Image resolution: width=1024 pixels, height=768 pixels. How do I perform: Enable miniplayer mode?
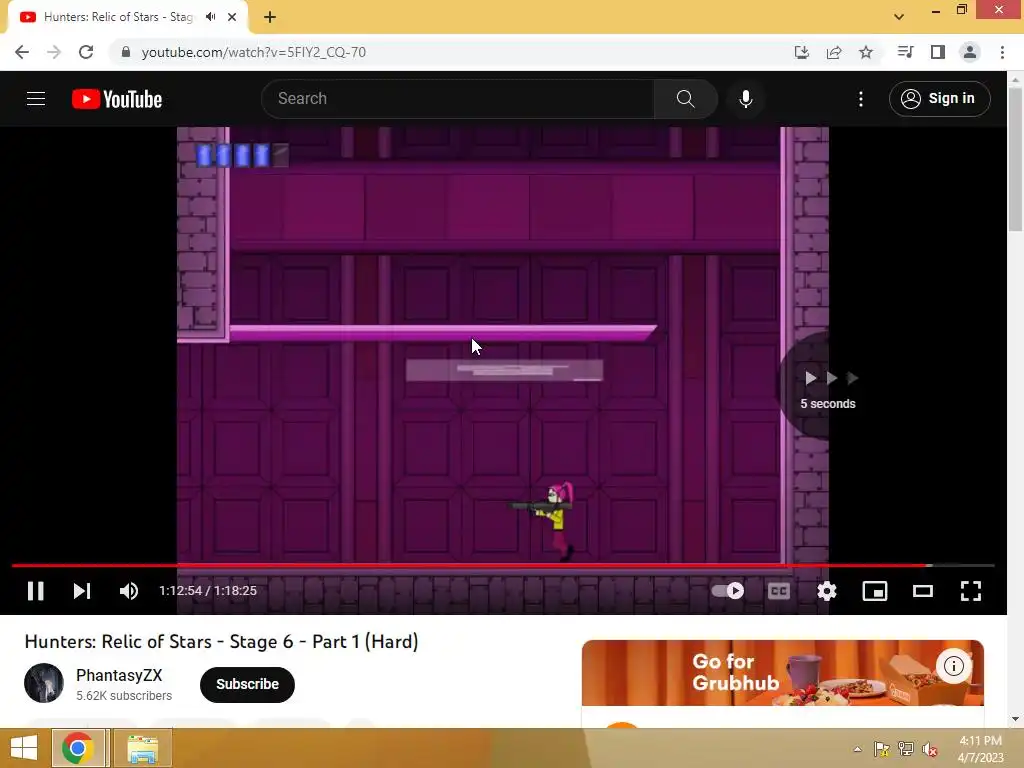click(x=874, y=591)
